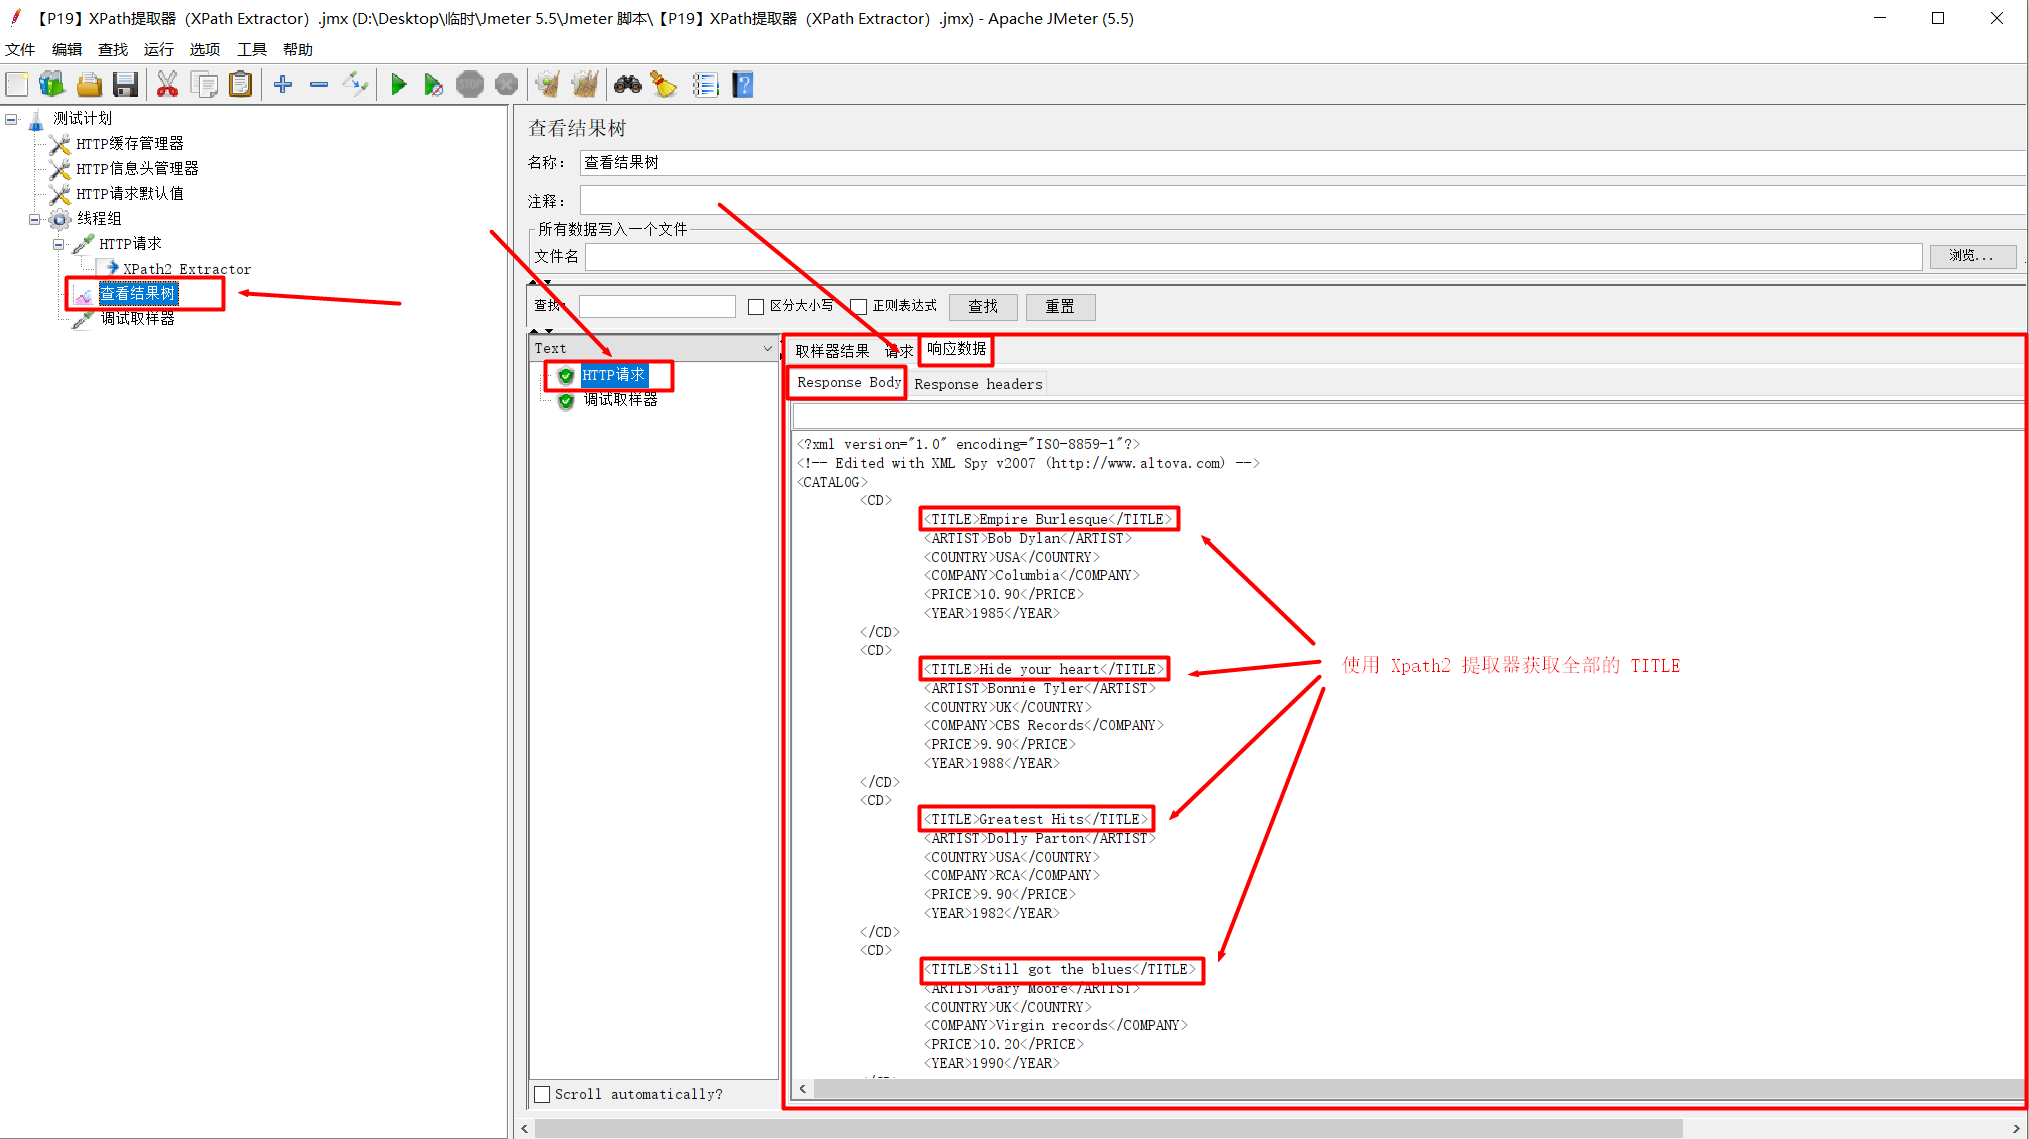Image resolution: width=2029 pixels, height=1139 pixels.
Task: Switch to 响应数据 tab
Action: [x=957, y=349]
